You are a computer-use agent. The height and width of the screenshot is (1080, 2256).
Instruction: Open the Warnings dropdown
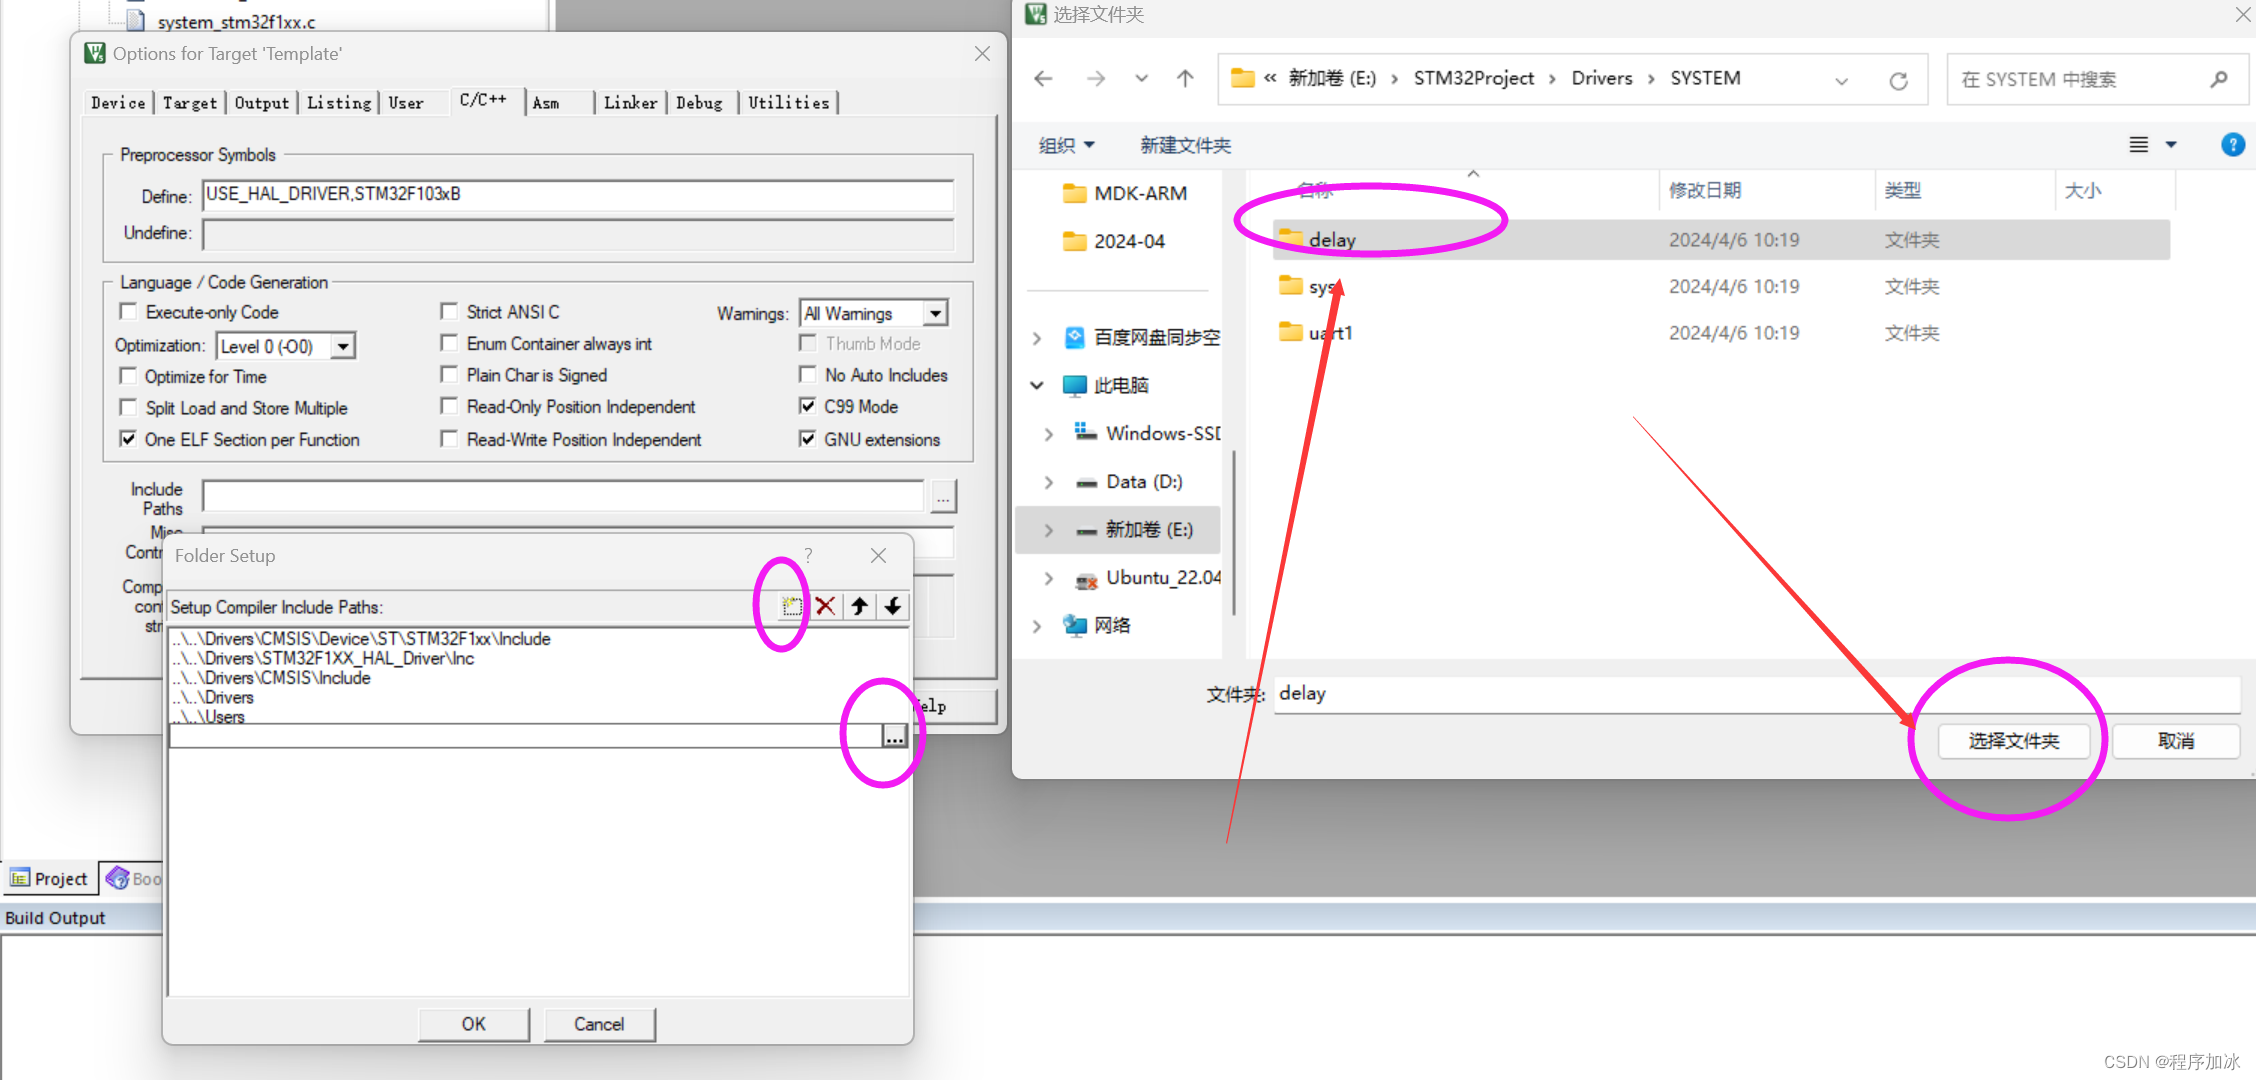pyautogui.click(x=935, y=314)
